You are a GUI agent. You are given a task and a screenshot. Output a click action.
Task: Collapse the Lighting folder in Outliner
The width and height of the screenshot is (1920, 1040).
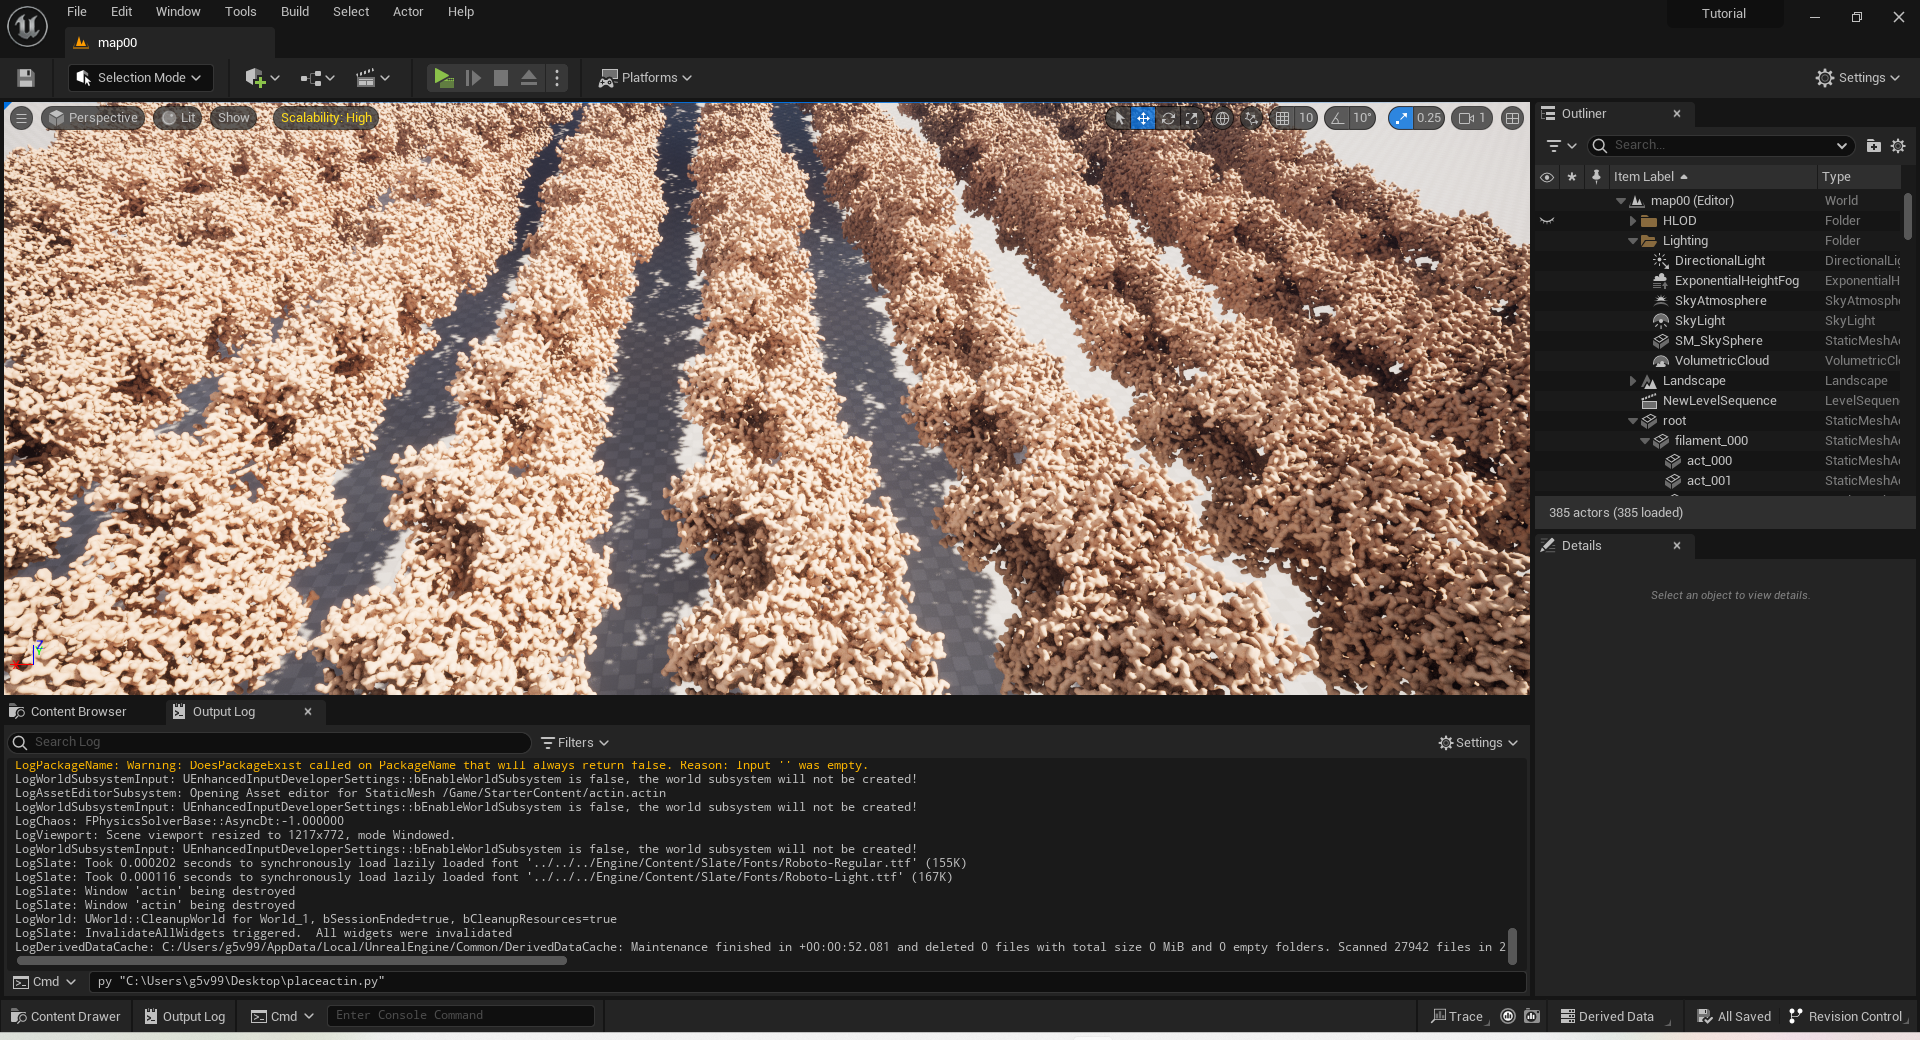click(x=1633, y=241)
